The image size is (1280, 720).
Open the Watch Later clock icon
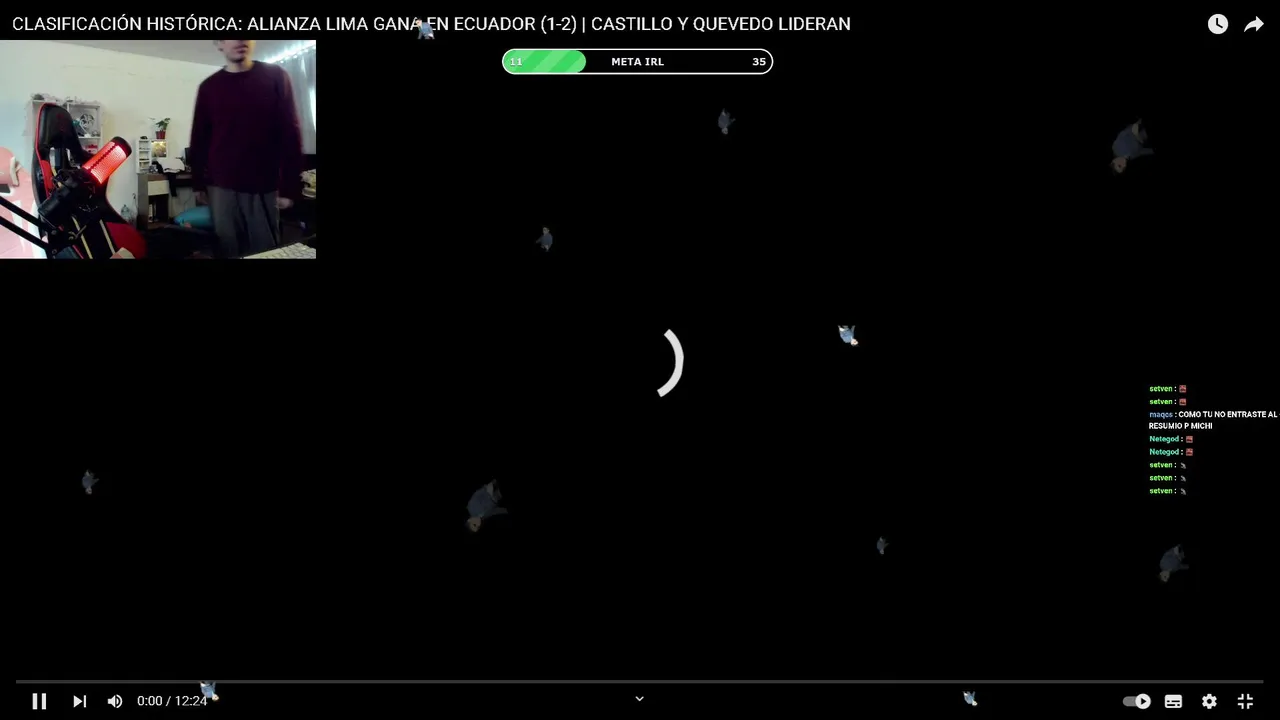coord(1217,24)
